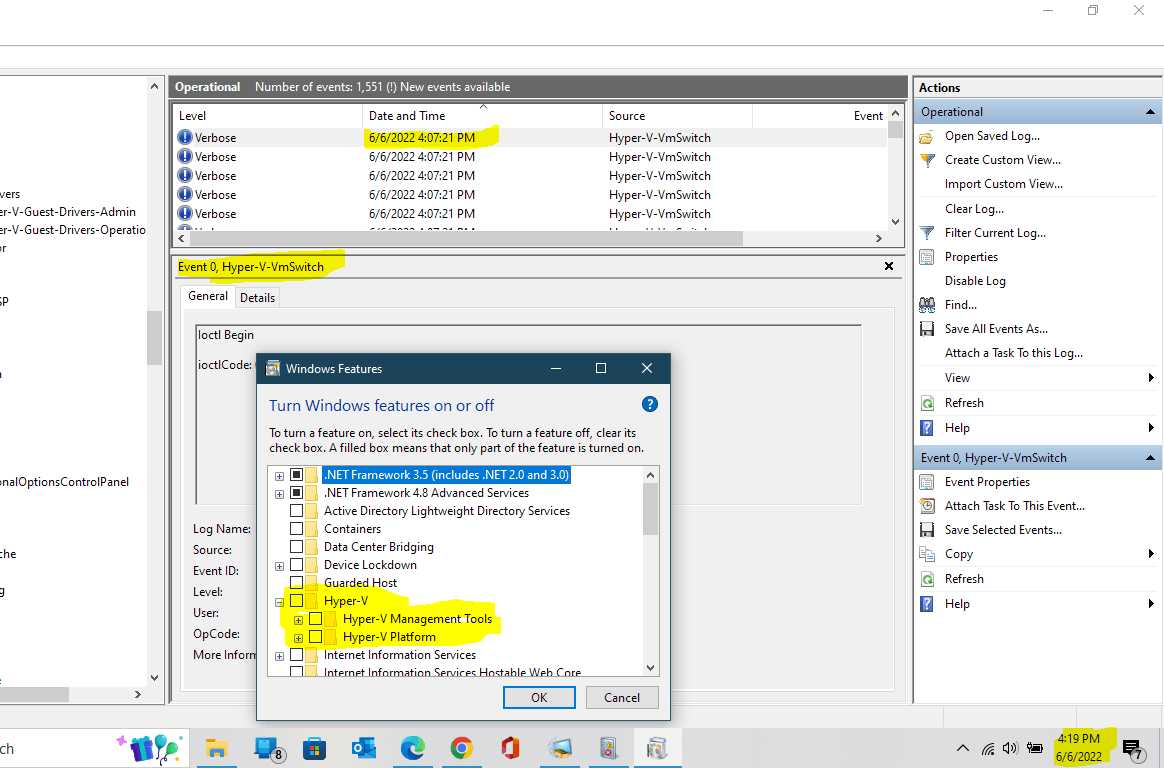Switch to the General tab
The height and width of the screenshot is (768, 1164).
(208, 296)
